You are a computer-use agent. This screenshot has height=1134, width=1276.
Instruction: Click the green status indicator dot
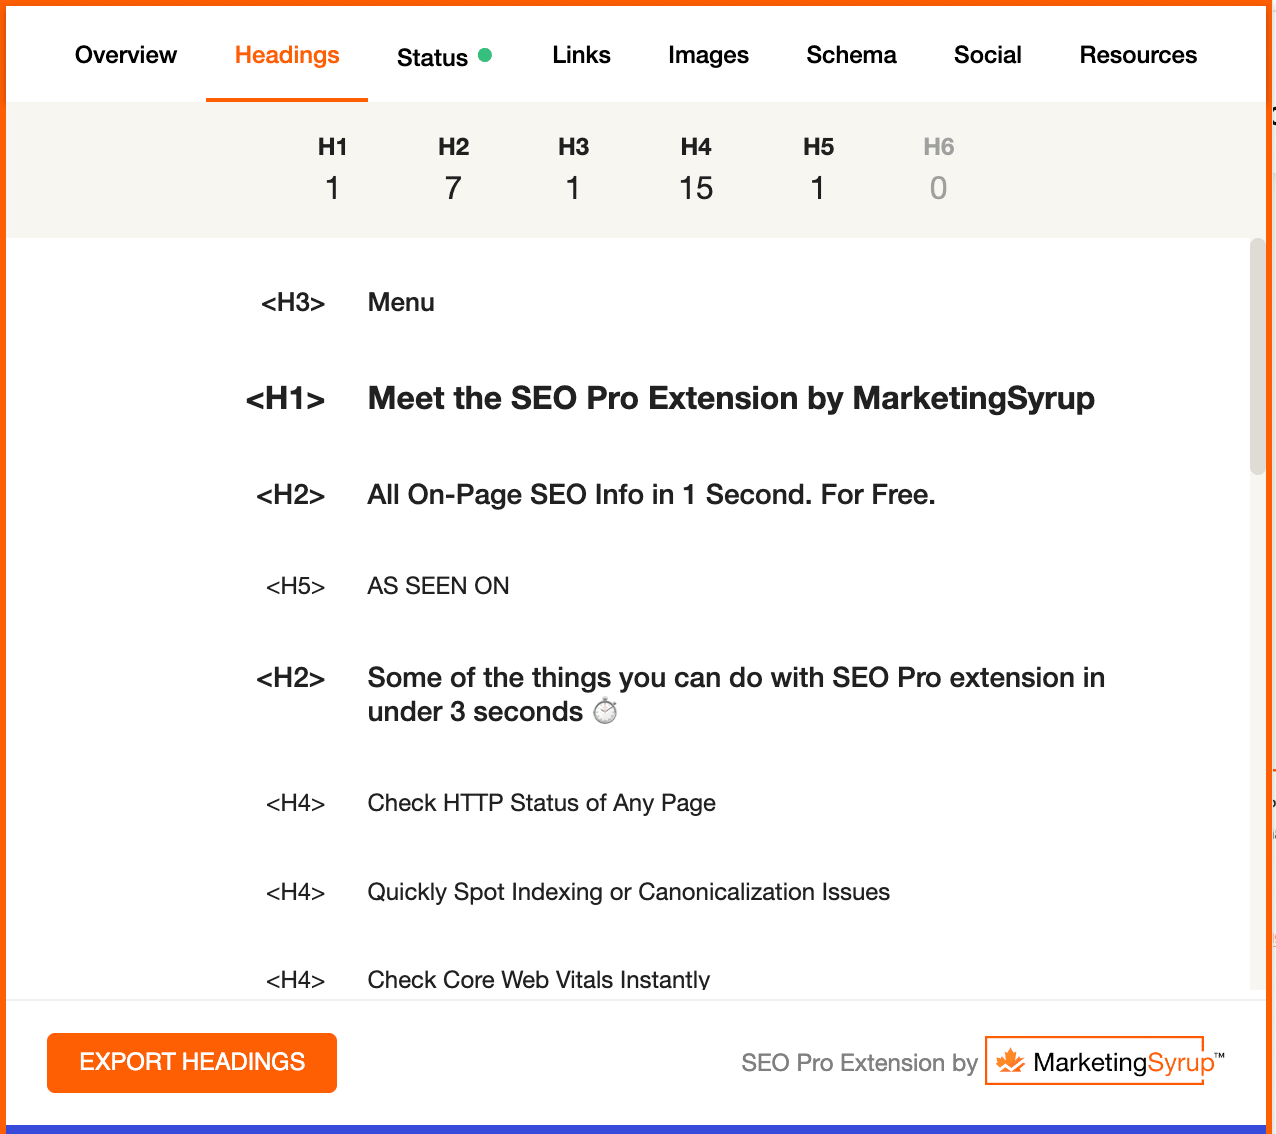(485, 55)
